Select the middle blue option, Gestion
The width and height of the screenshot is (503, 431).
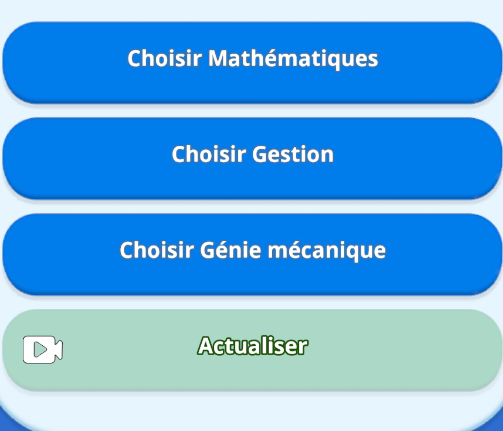click(x=252, y=158)
